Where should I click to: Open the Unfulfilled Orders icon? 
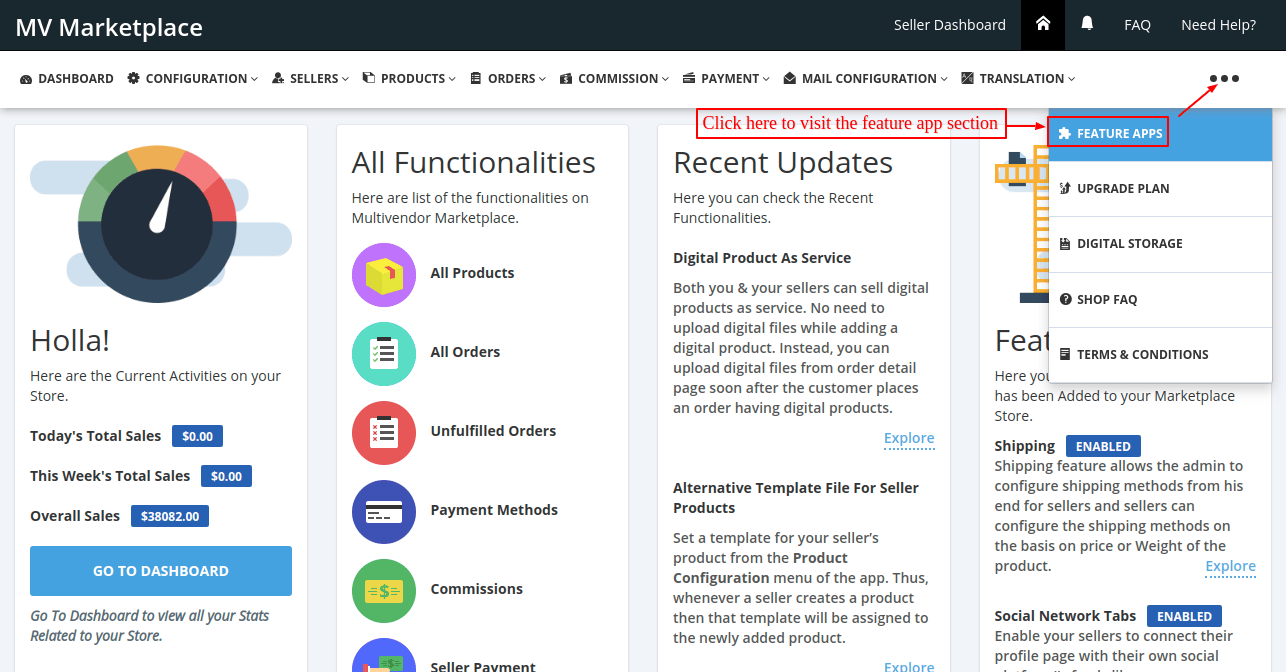coord(384,431)
